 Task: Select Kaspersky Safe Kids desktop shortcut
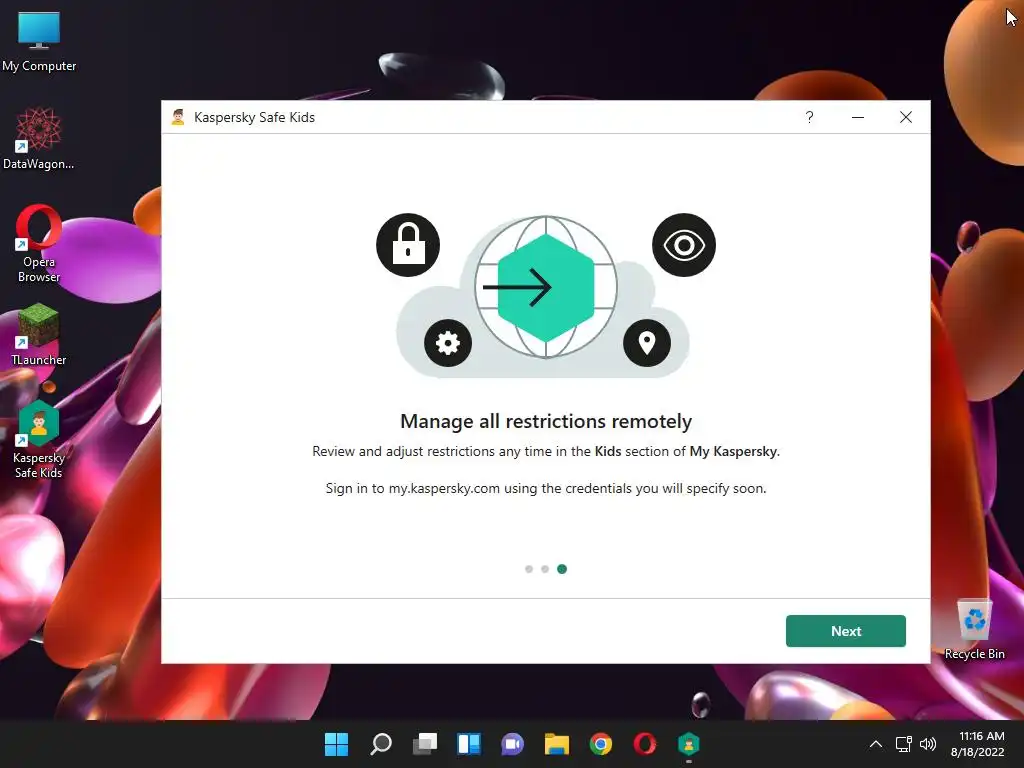click(x=39, y=440)
